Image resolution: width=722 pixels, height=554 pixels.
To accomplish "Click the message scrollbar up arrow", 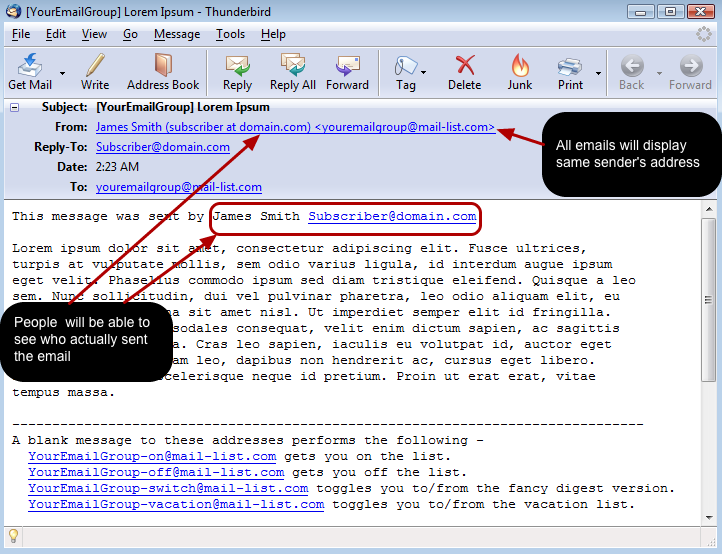I will pyautogui.click(x=709, y=210).
